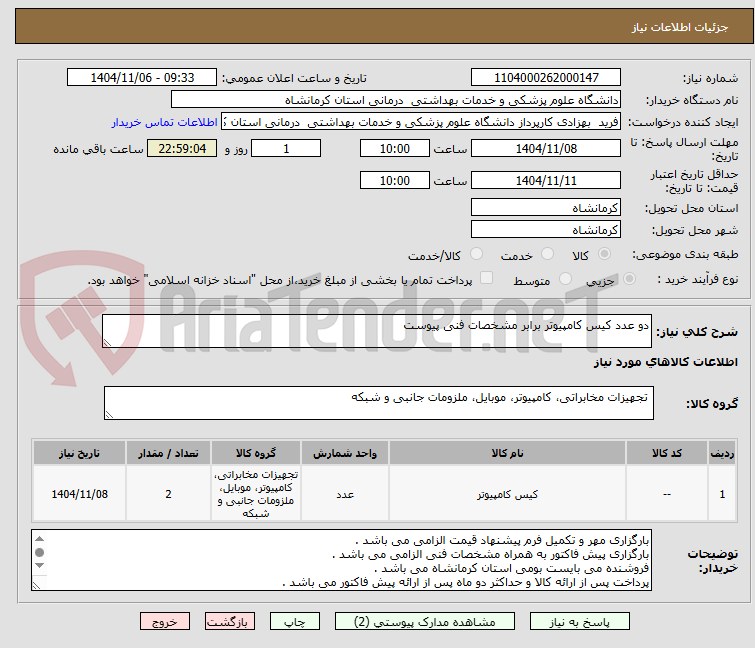The height and width of the screenshot is (648, 755).
Task: Click the کیس کامپیوتر item name cell
Action: pos(507,494)
